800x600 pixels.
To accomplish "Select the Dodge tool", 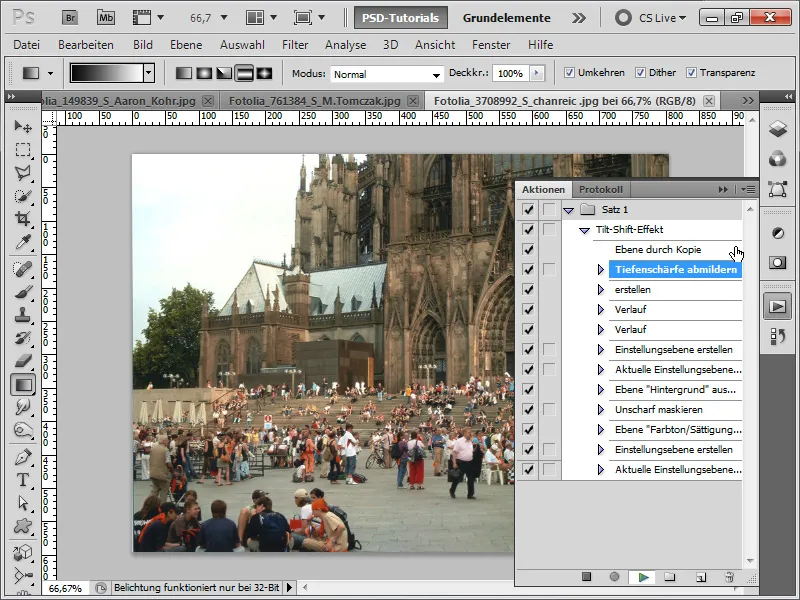I will coord(22,430).
